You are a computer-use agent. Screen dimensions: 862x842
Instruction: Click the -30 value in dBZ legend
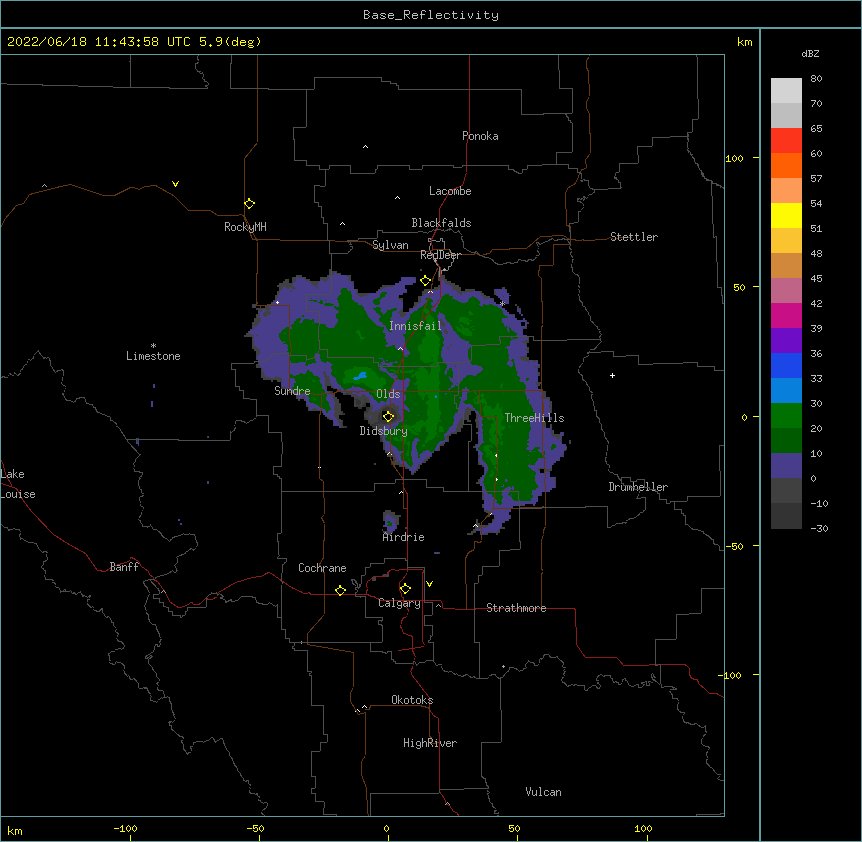click(819, 528)
